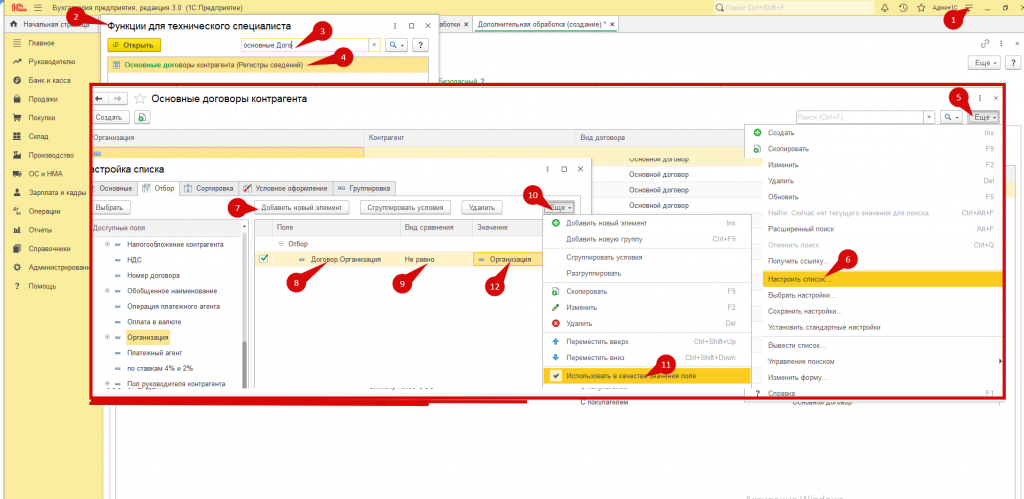Click Организация column header
This screenshot has width=1024, height=499.
(227, 138)
